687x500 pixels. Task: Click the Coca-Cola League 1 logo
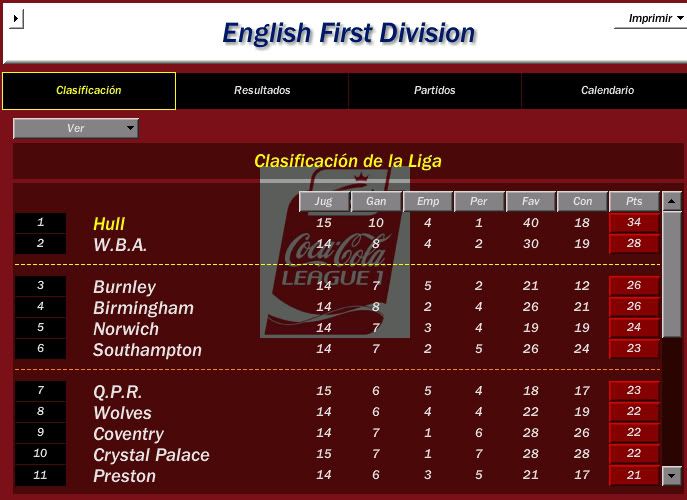[335, 253]
